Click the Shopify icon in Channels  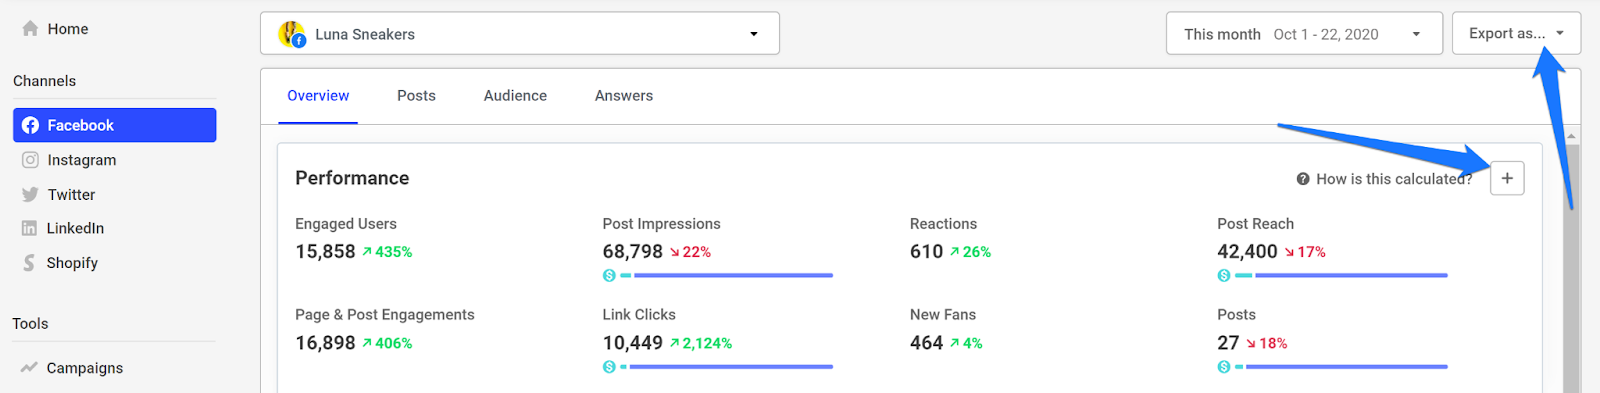29,263
